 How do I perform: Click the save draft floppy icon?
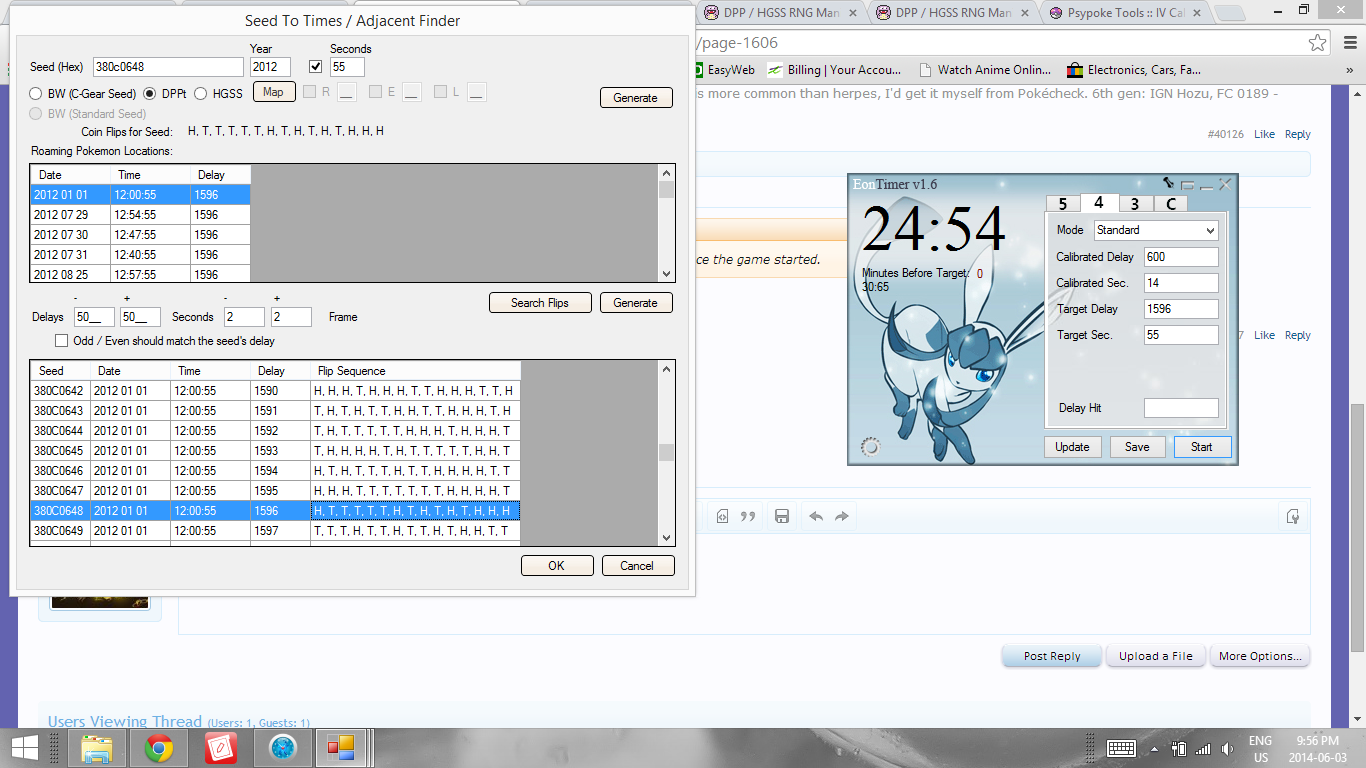782,516
